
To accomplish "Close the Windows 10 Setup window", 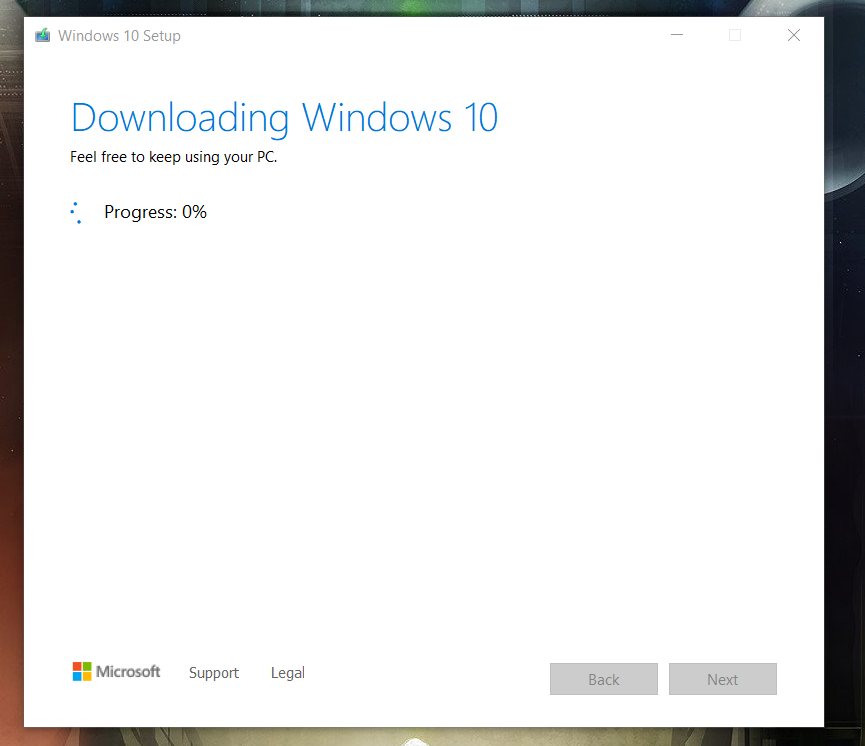I will pos(794,35).
